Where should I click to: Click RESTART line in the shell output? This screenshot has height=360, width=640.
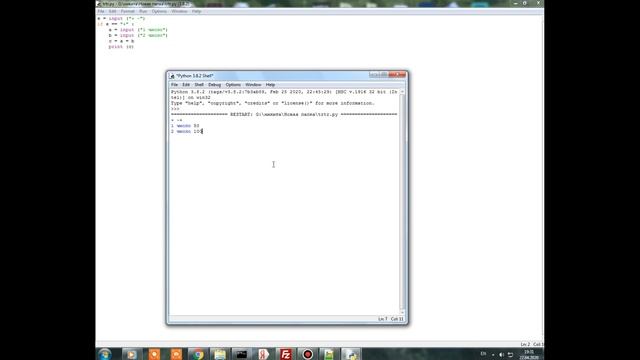pyautogui.click(x=284, y=115)
